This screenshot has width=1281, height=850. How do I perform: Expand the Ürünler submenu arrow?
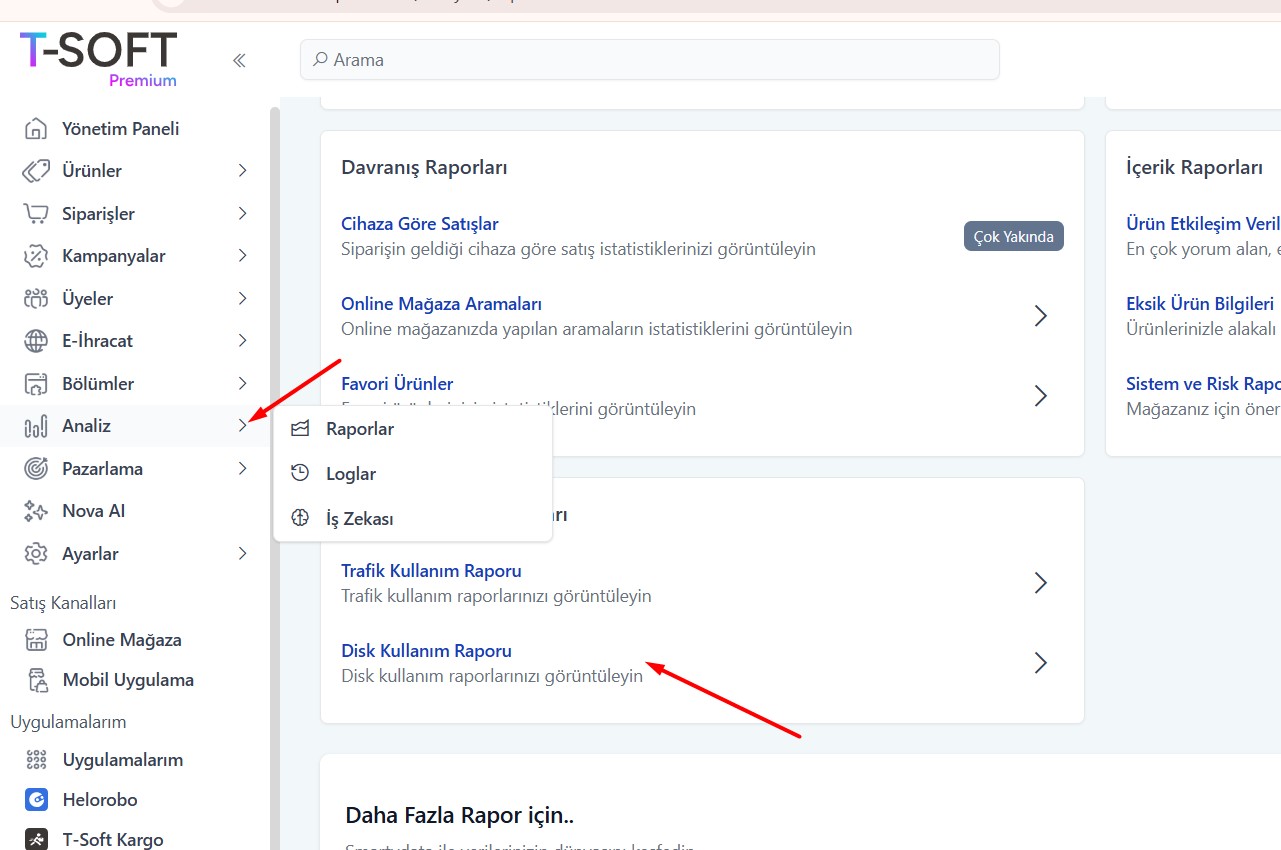click(x=242, y=171)
